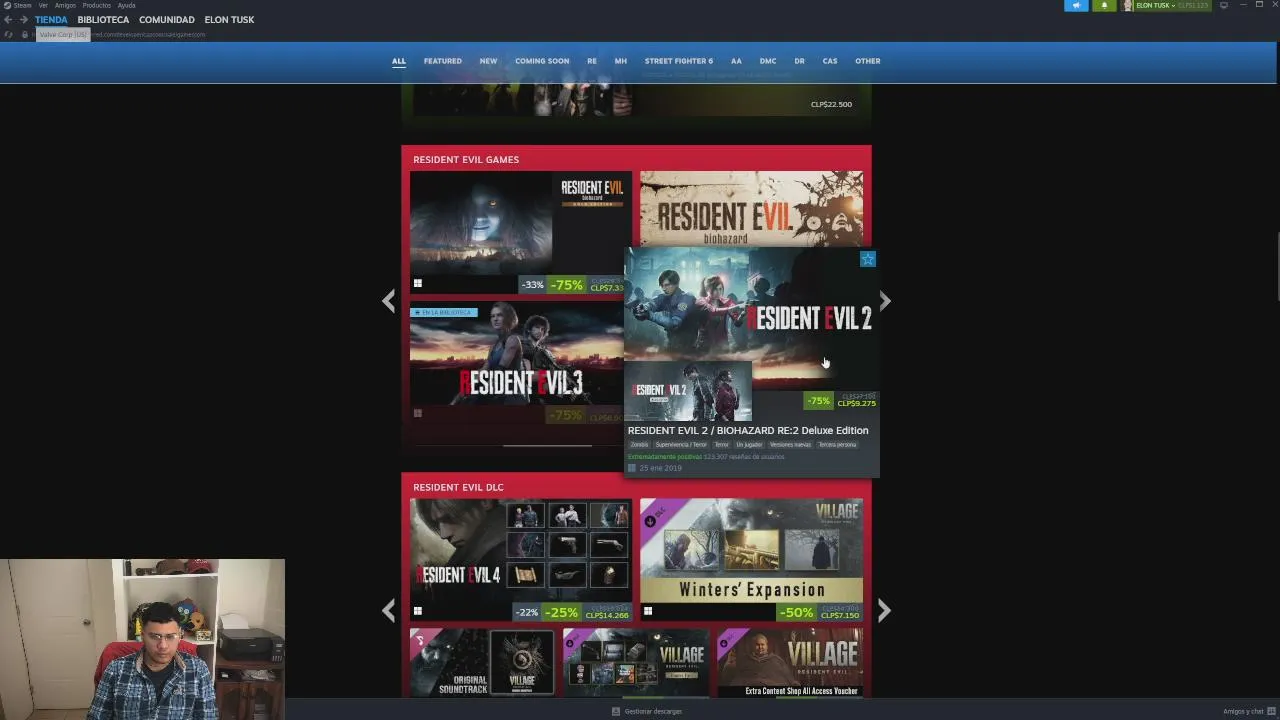The height and width of the screenshot is (720, 1280).
Task: Select the CAS filter tab
Action: [830, 61]
